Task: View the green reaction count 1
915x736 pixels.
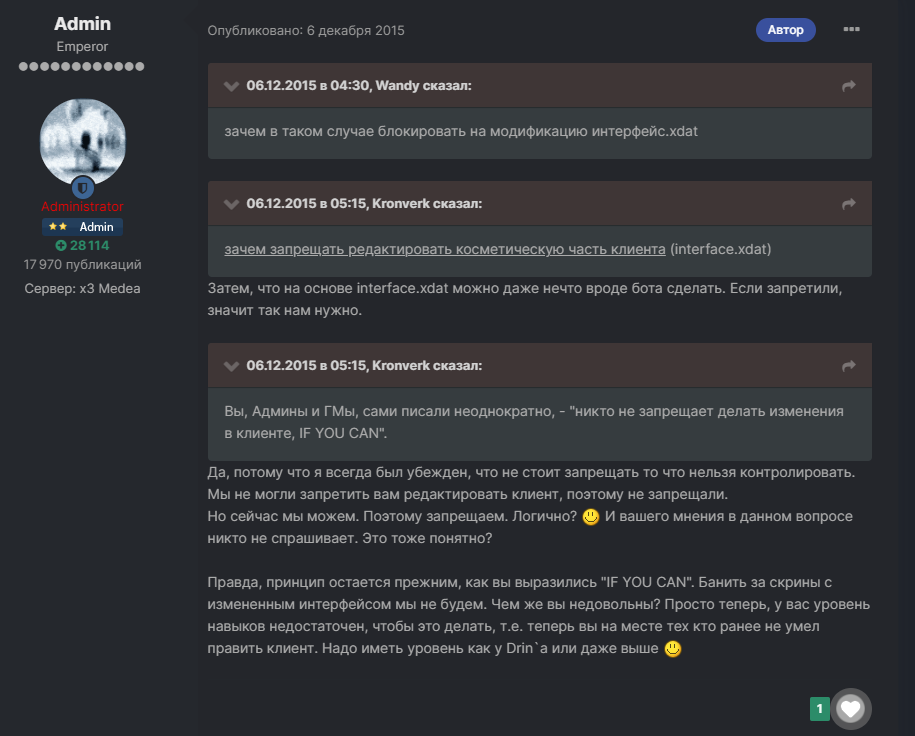Action: (819, 709)
